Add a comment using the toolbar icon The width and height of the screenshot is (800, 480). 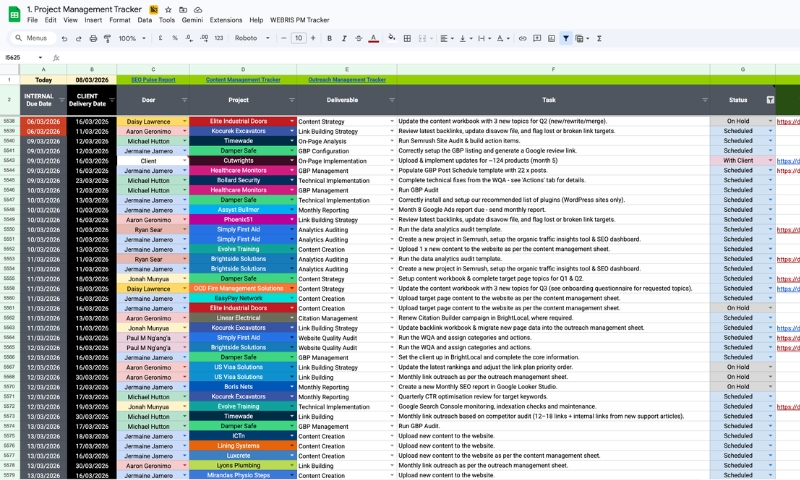tap(537, 38)
